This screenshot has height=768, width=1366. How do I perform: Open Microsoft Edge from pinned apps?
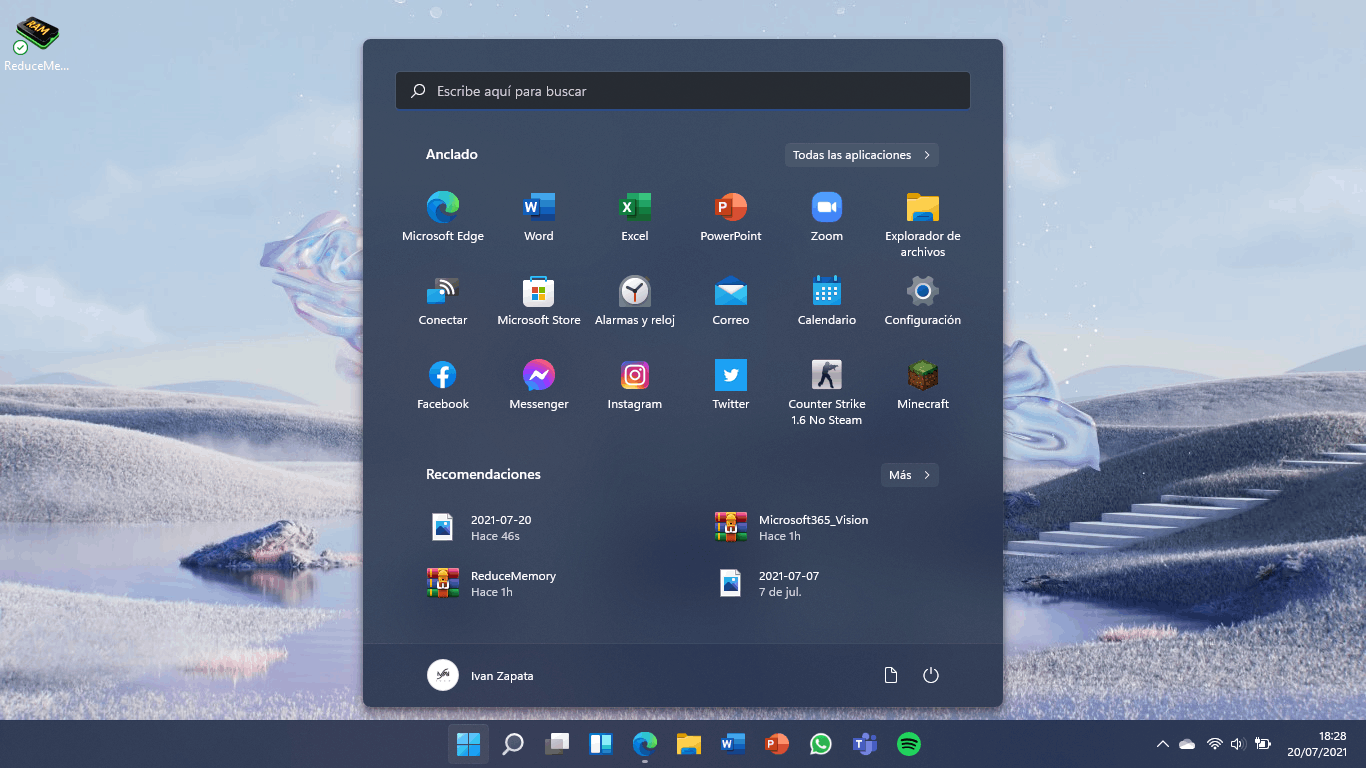(x=443, y=217)
